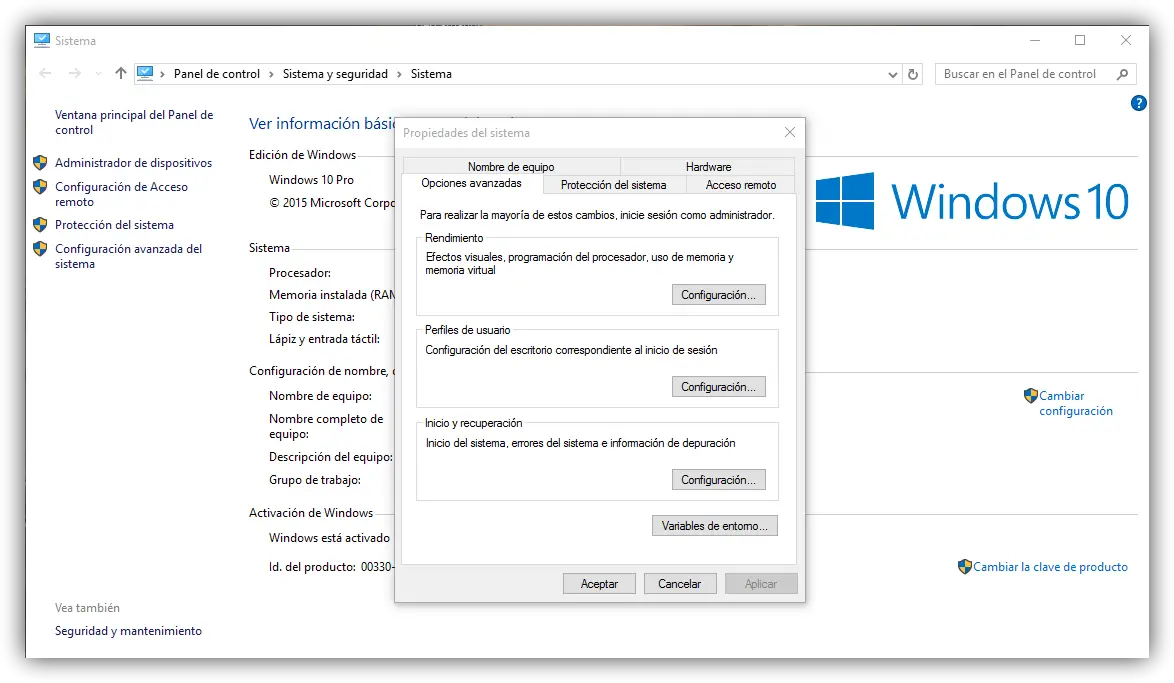
Task: Click Sistema y seguridad breadcrumb
Action: point(335,74)
